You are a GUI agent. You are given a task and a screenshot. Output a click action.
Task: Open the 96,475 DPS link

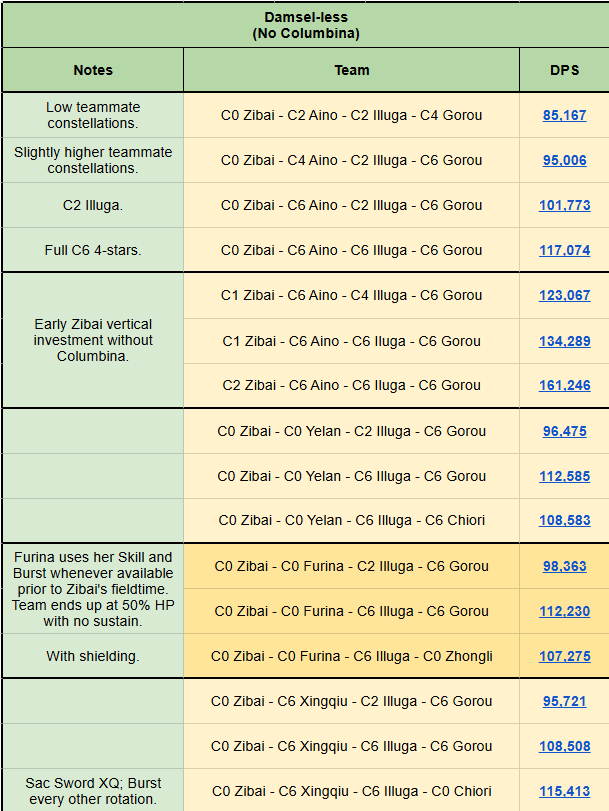click(x=564, y=431)
